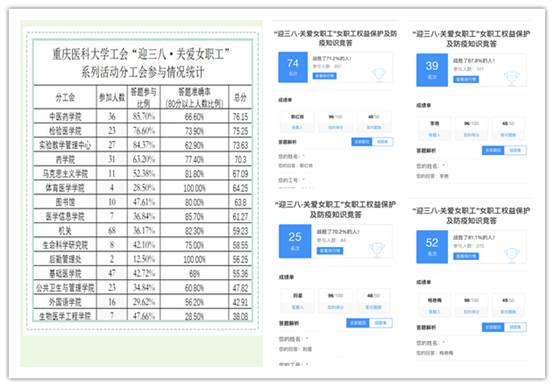The height and width of the screenshot is (387, 554).
Task: Click the 总分 column header in the table
Action: coord(240,97)
